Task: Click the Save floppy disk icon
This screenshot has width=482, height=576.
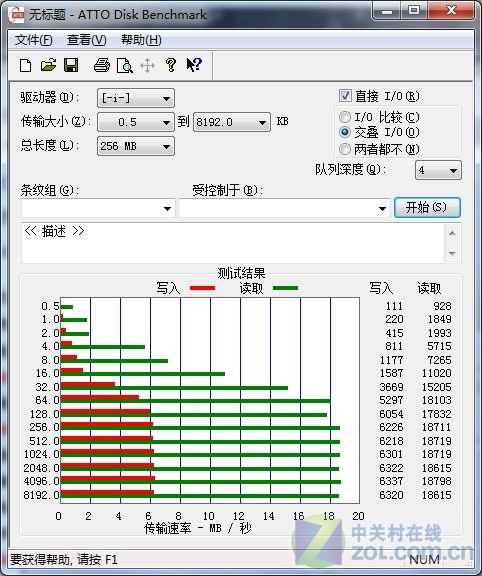Action: click(x=71, y=65)
